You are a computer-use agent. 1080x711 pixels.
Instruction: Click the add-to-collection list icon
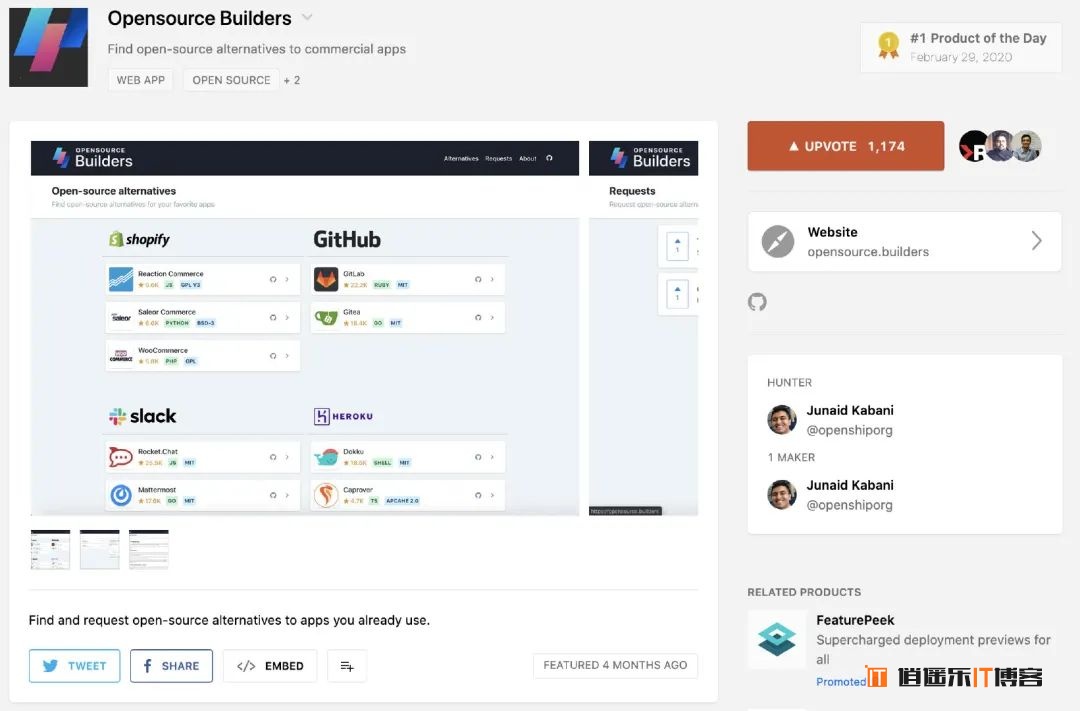click(x=347, y=666)
